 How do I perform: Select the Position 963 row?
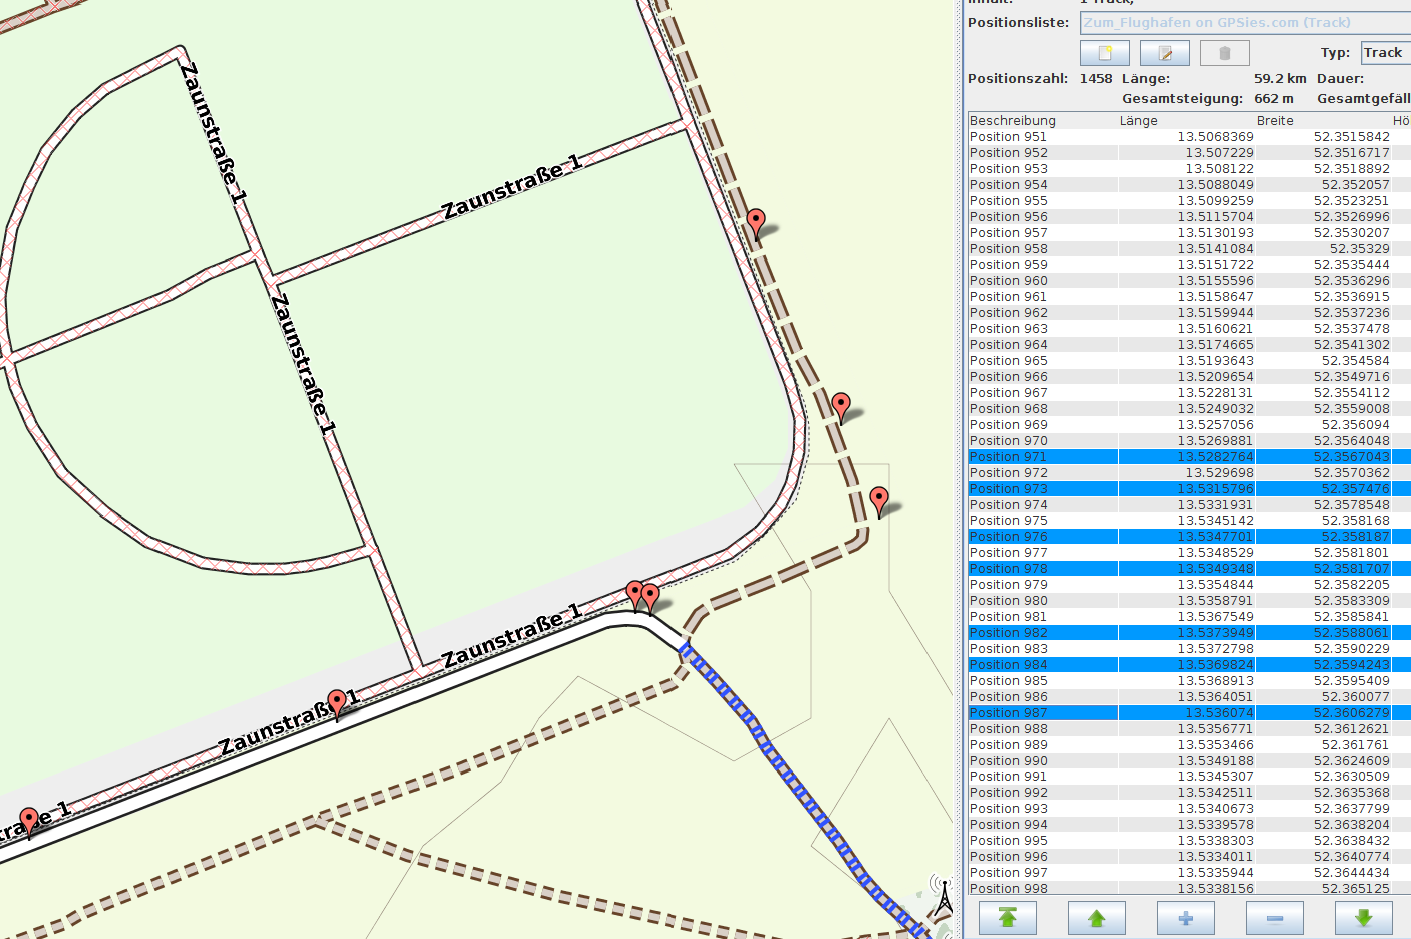pyautogui.click(x=1189, y=329)
